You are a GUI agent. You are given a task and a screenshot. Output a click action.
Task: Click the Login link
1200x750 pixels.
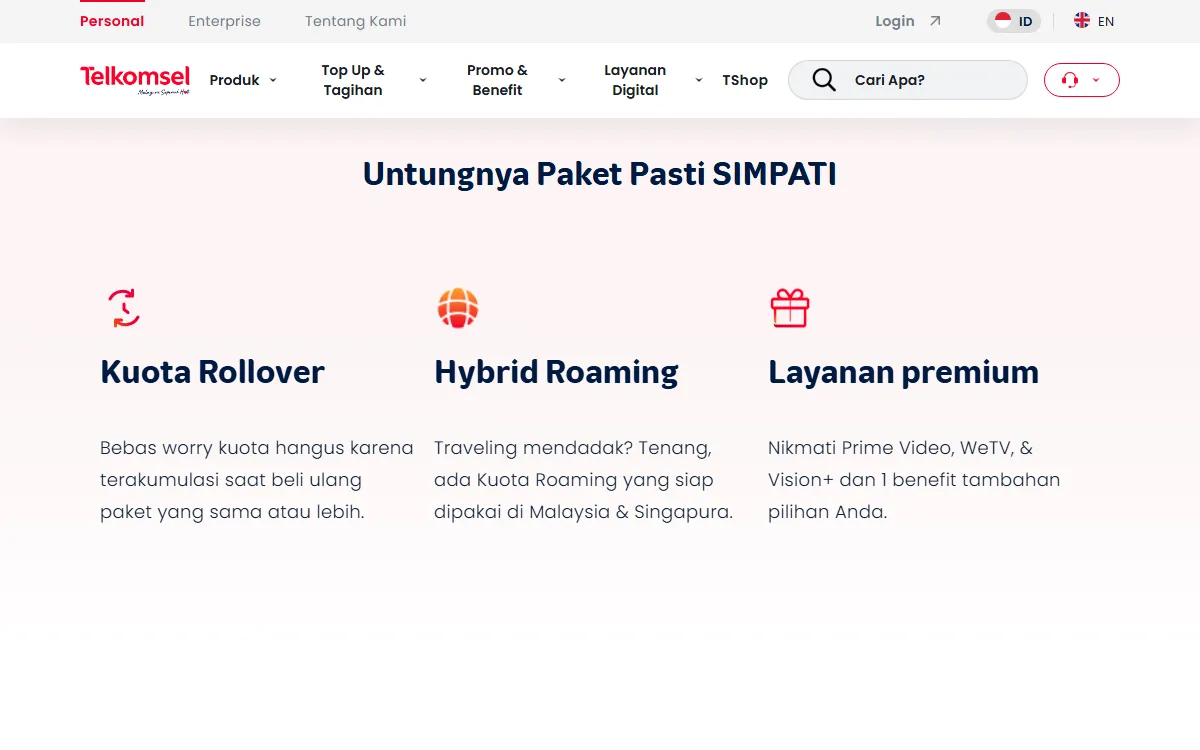tap(895, 21)
